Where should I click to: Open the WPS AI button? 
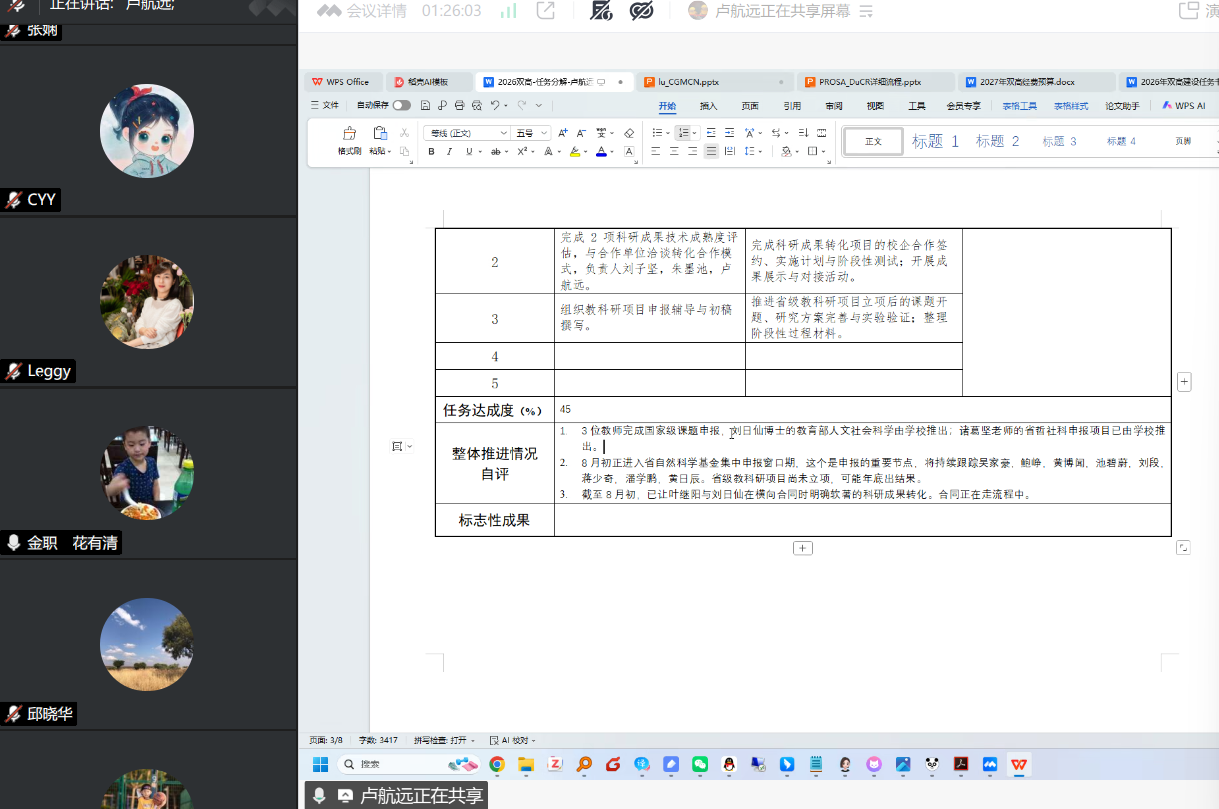pyautogui.click(x=1183, y=105)
